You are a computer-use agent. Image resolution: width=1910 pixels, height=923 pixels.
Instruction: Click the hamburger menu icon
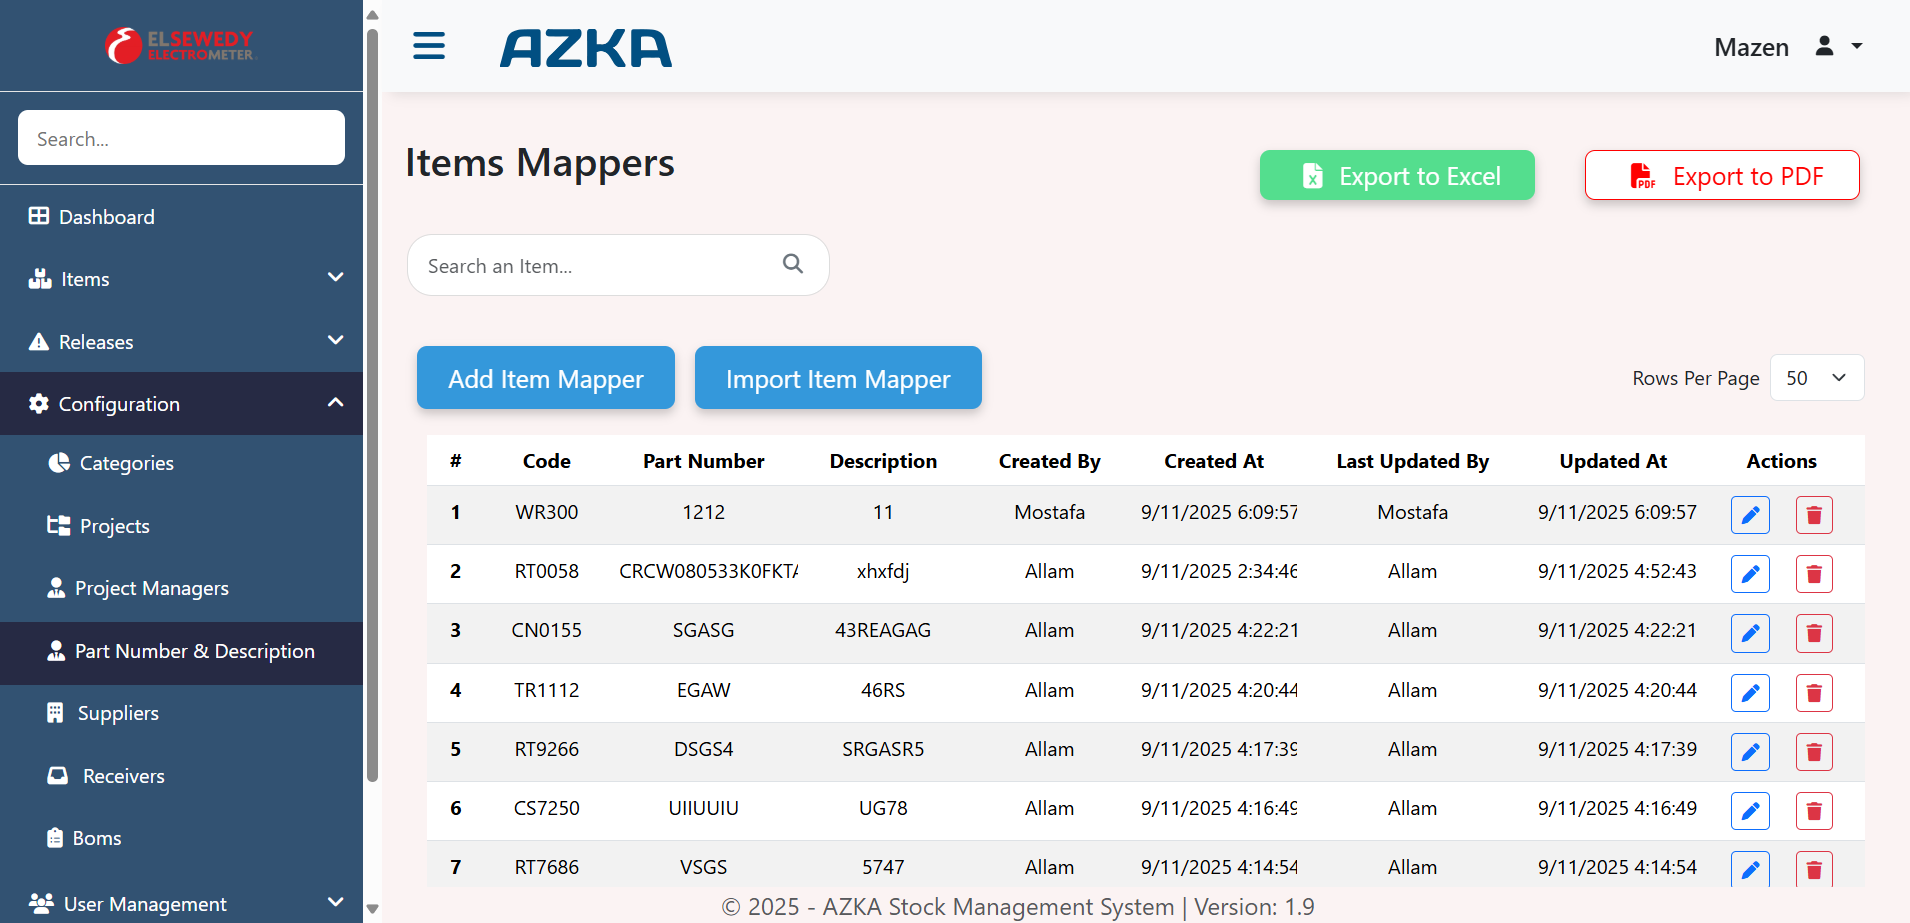click(x=429, y=46)
